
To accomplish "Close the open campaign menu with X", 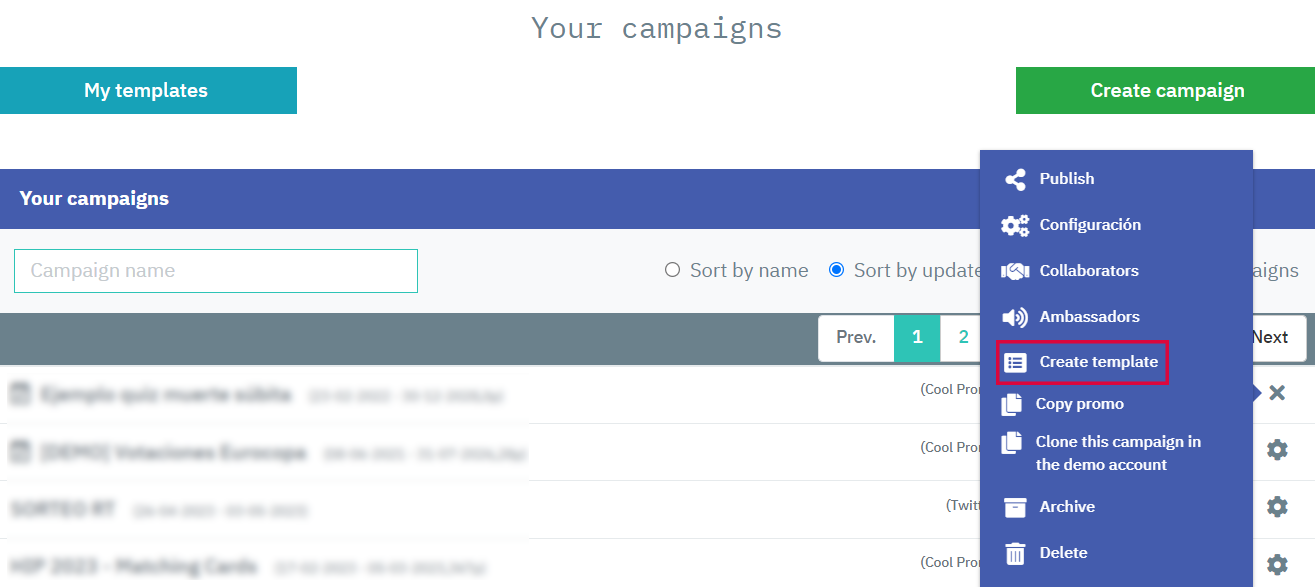I will [x=1277, y=393].
